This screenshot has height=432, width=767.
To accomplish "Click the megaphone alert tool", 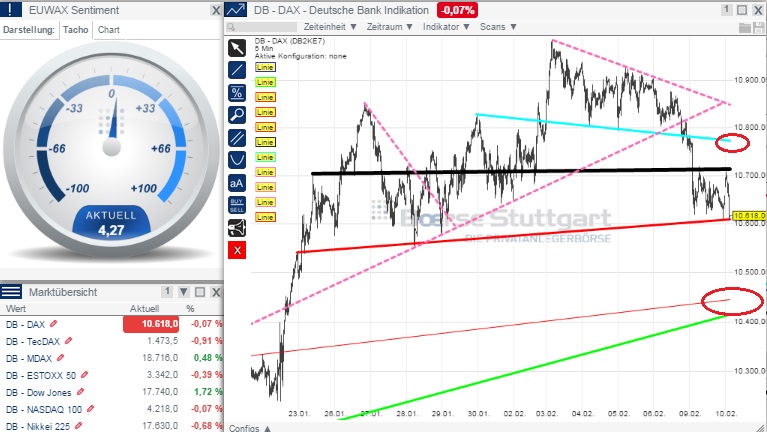I will (x=237, y=228).
